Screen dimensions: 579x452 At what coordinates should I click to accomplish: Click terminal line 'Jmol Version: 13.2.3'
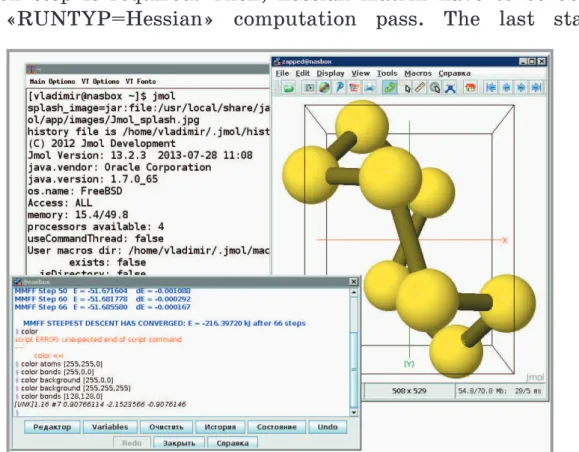140,155
